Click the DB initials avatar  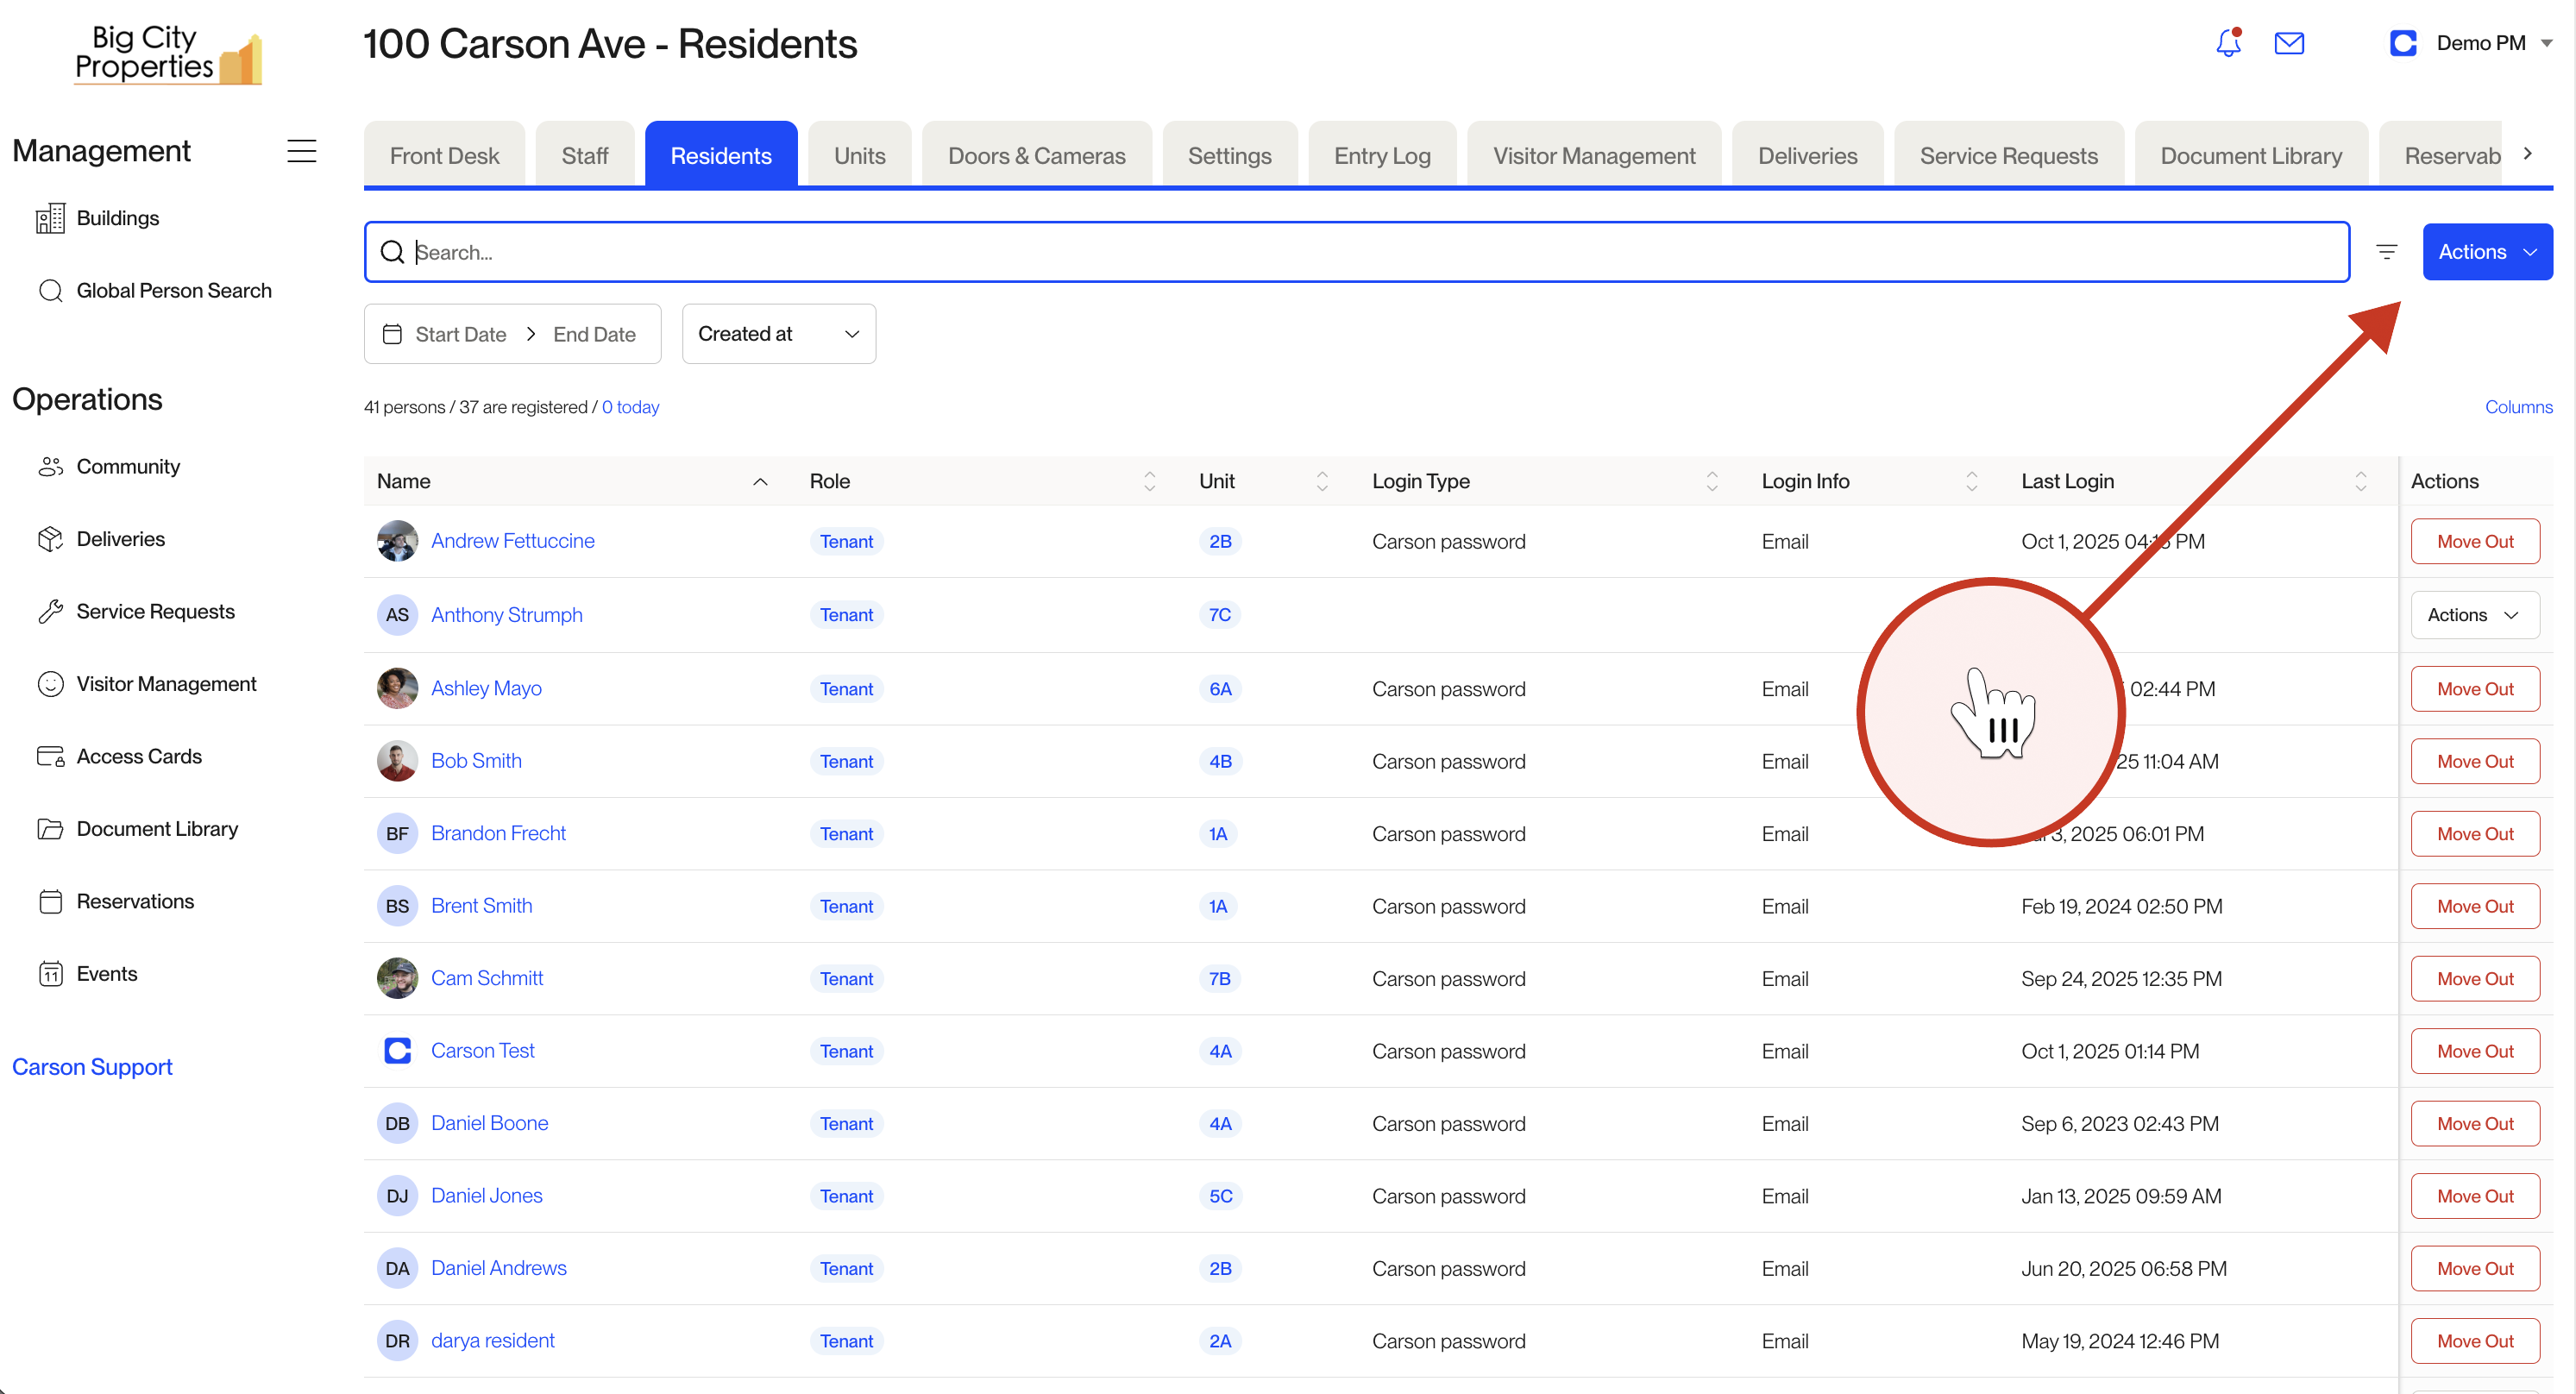[x=397, y=1124]
